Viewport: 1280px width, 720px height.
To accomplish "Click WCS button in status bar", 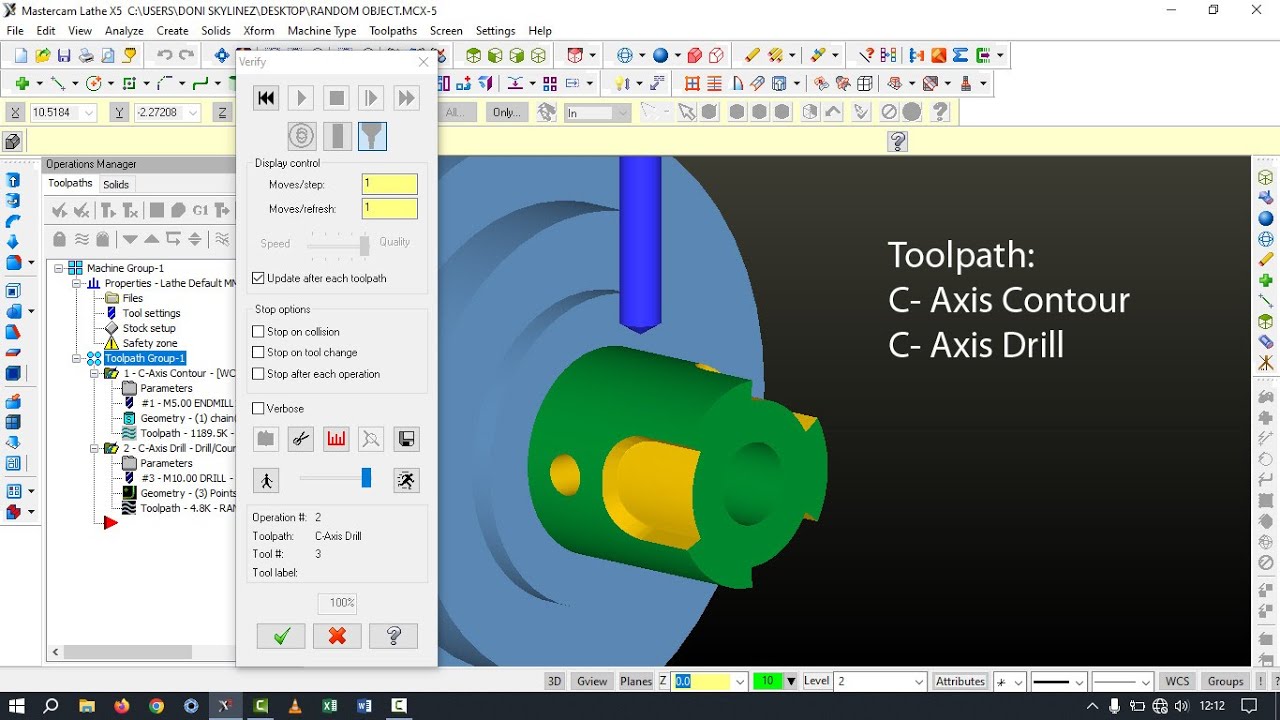I will click(1177, 681).
